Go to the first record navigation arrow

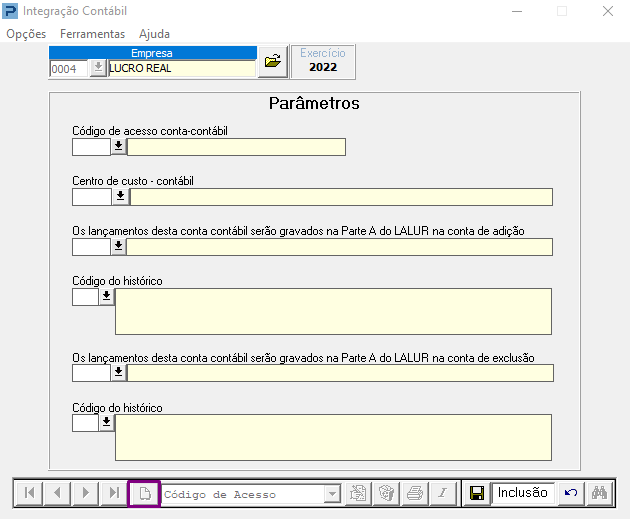29,493
